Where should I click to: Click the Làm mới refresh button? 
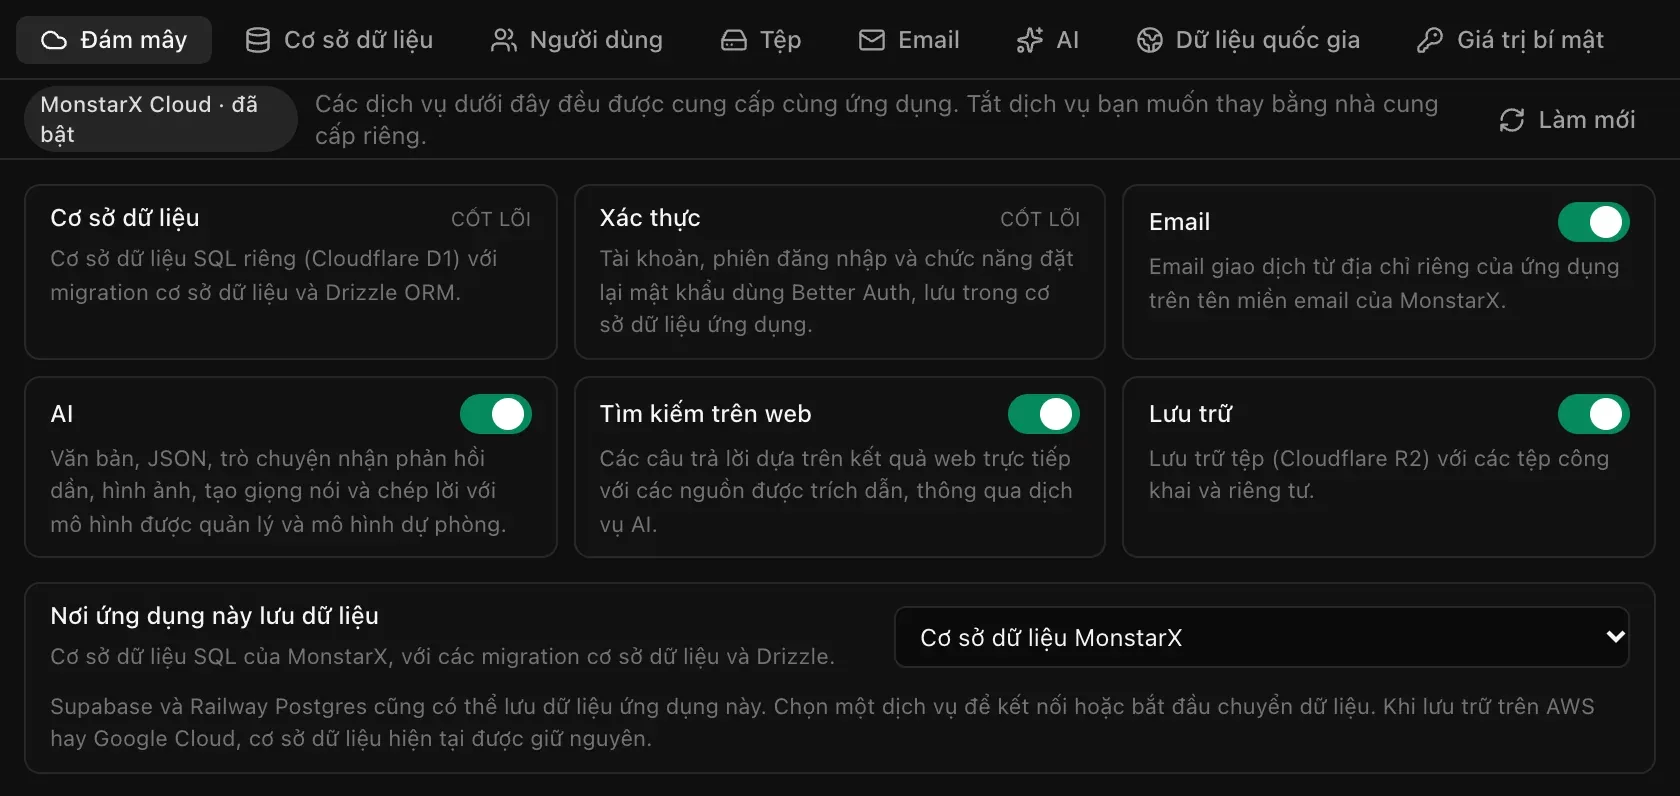1567,120
